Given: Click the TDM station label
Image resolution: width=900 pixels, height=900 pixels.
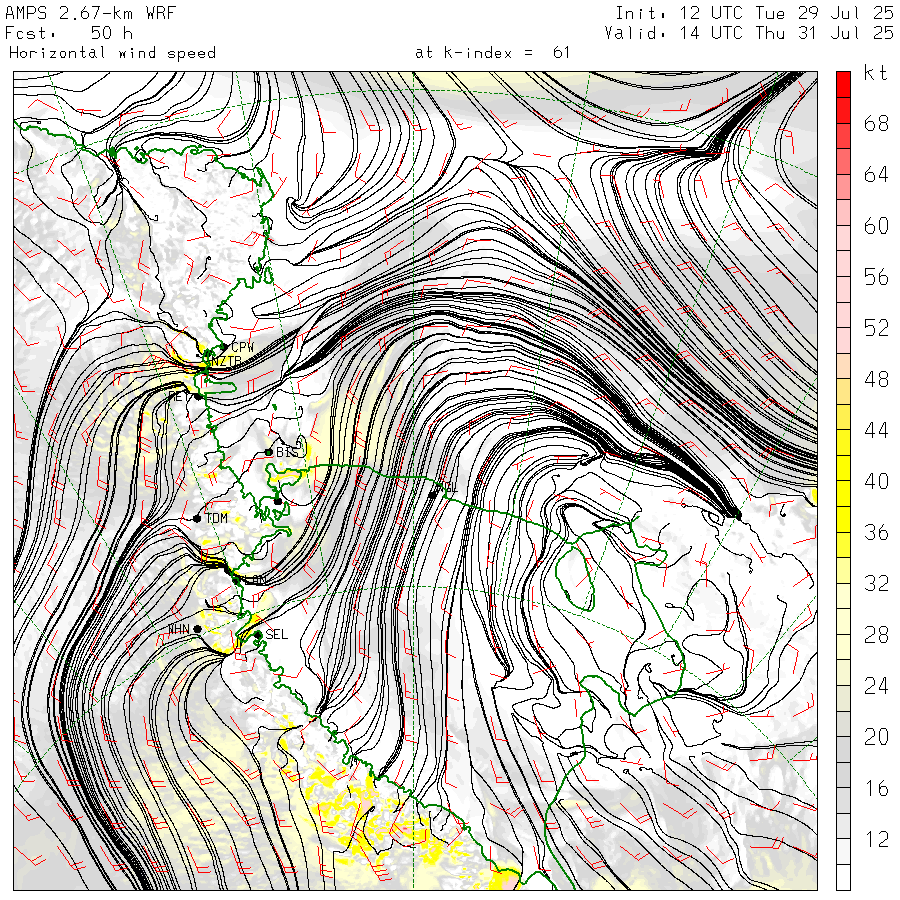Looking at the screenshot, I should [x=216, y=518].
